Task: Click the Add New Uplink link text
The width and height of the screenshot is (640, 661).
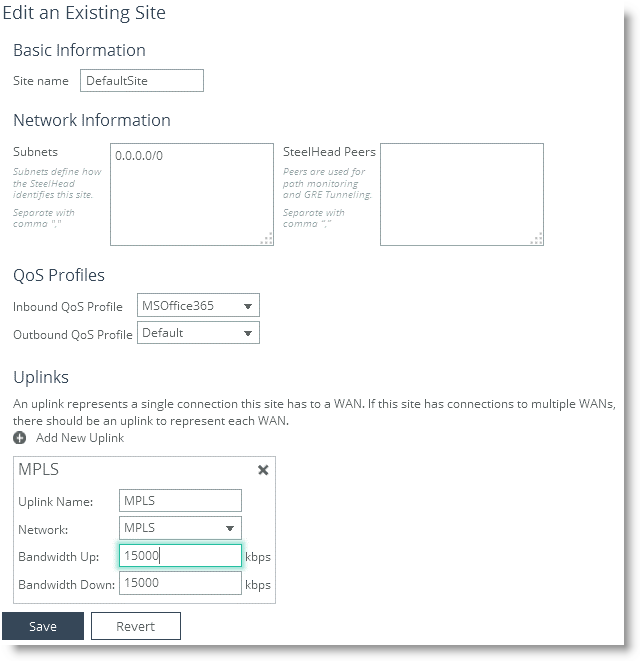Action: 80,438
